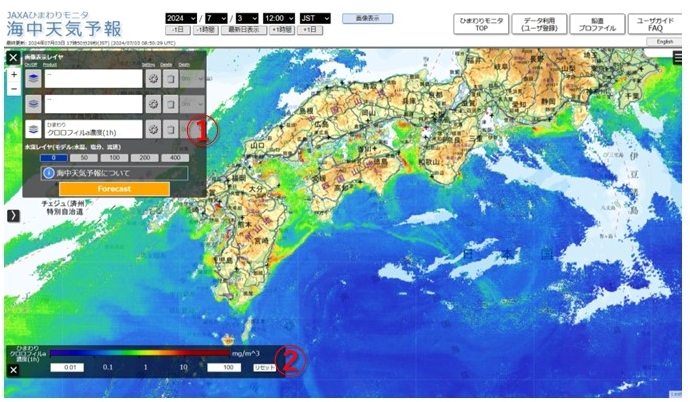Click the 海中天気予報 site title logo
690x402 pixels.
click(64, 29)
